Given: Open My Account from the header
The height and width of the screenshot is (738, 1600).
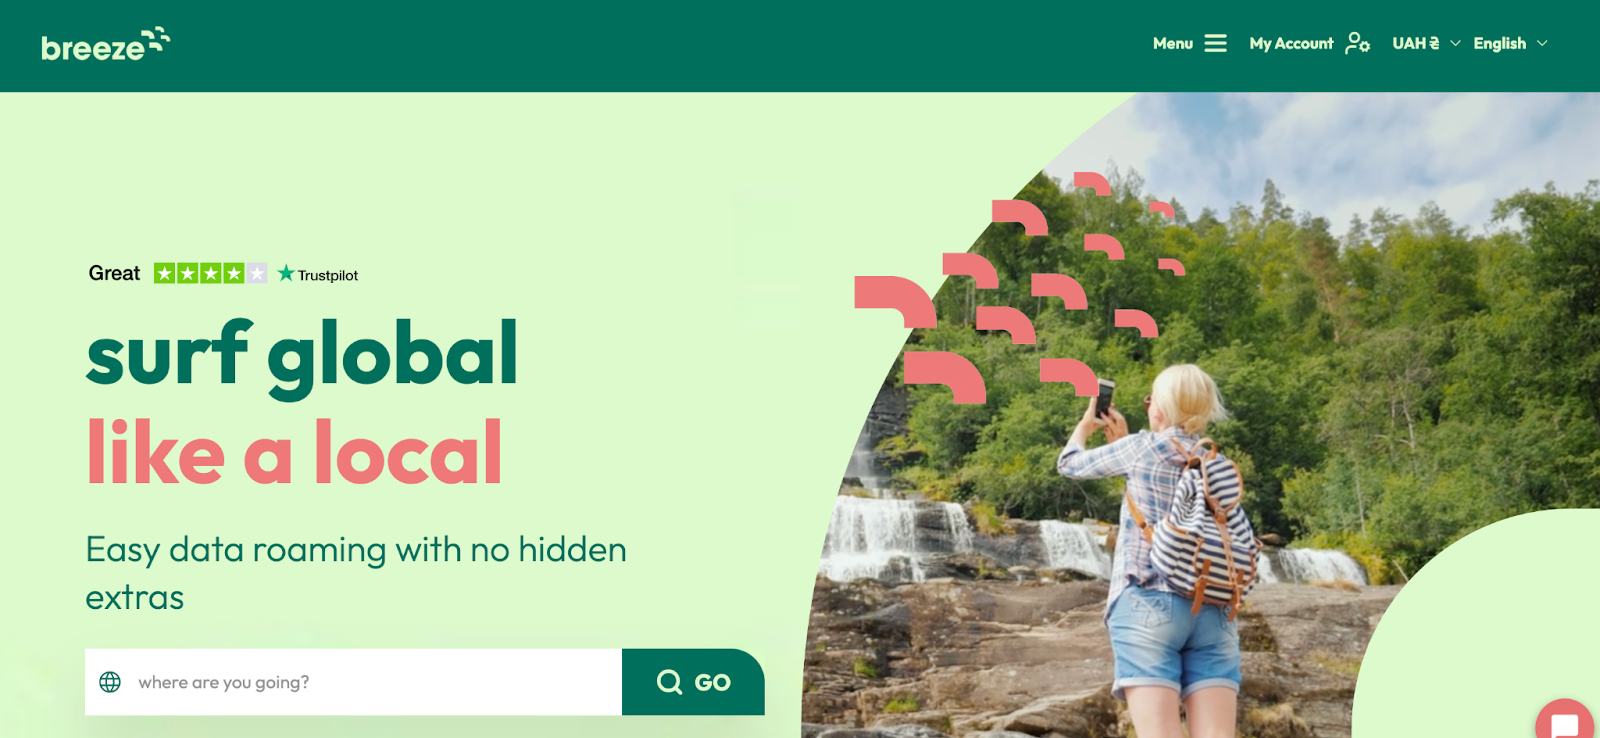Looking at the screenshot, I should [1309, 43].
